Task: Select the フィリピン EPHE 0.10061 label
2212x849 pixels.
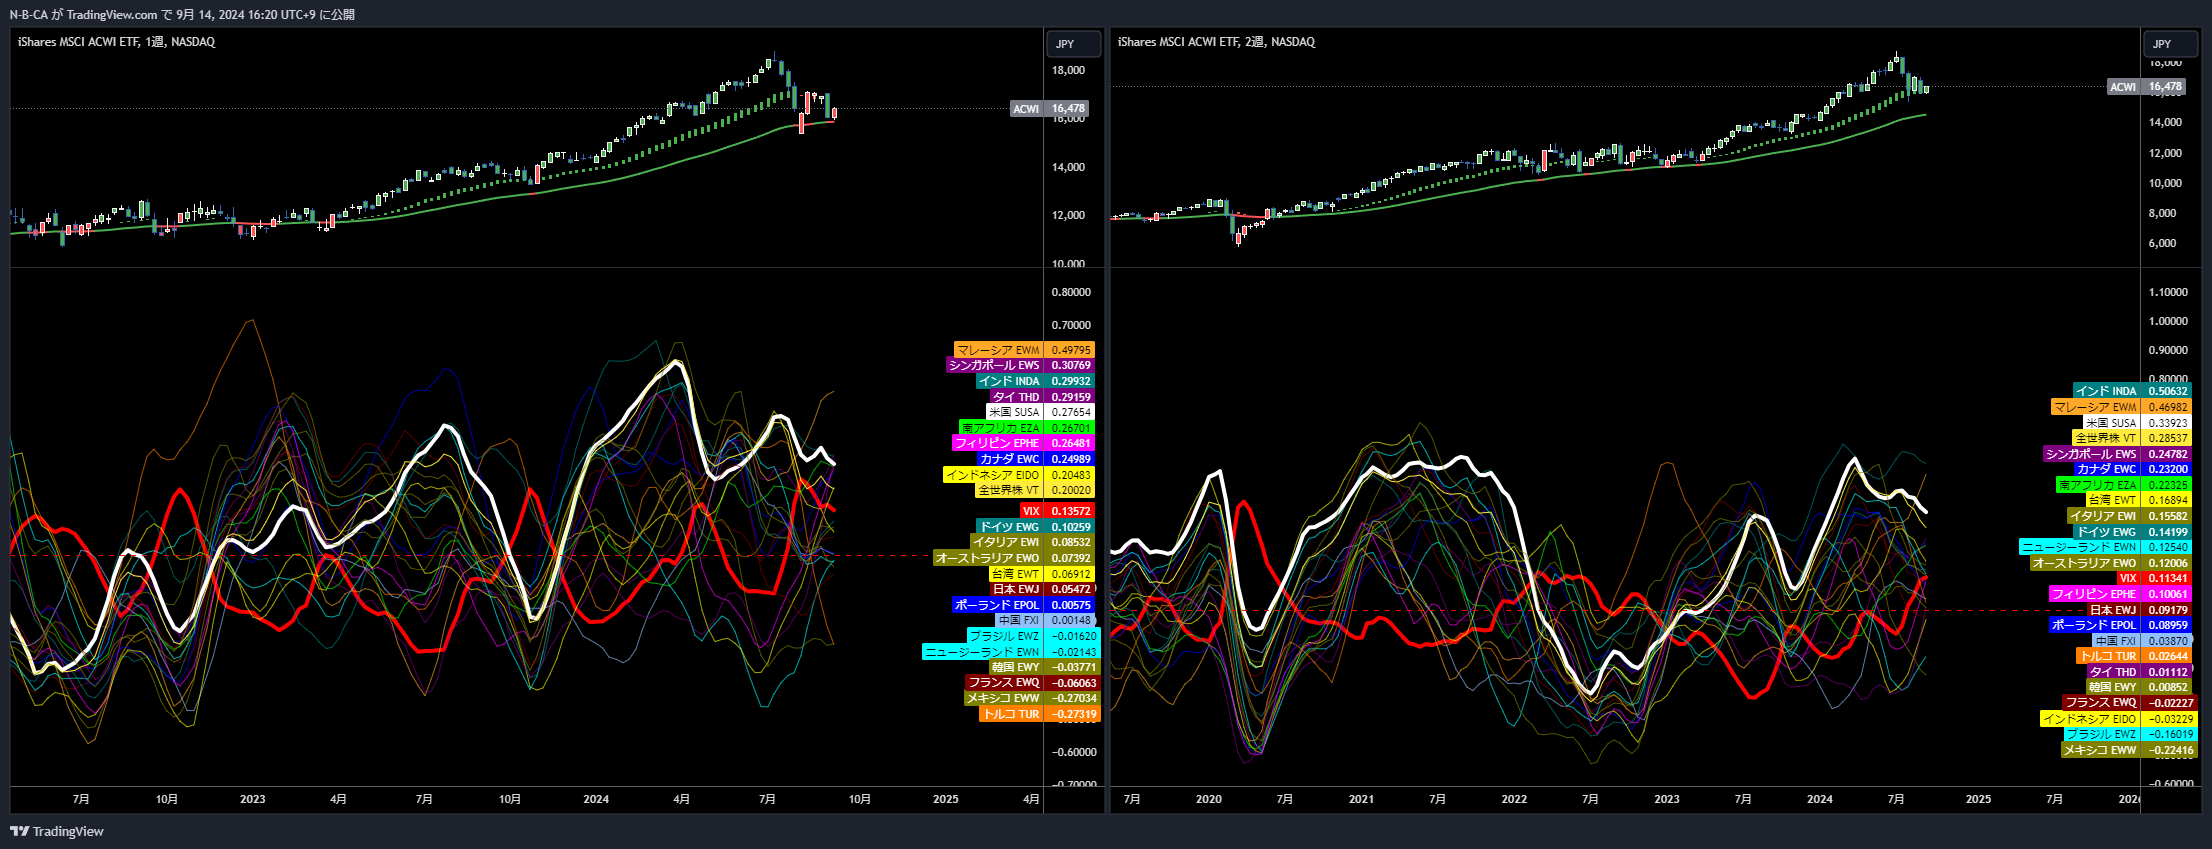Action: (2120, 594)
